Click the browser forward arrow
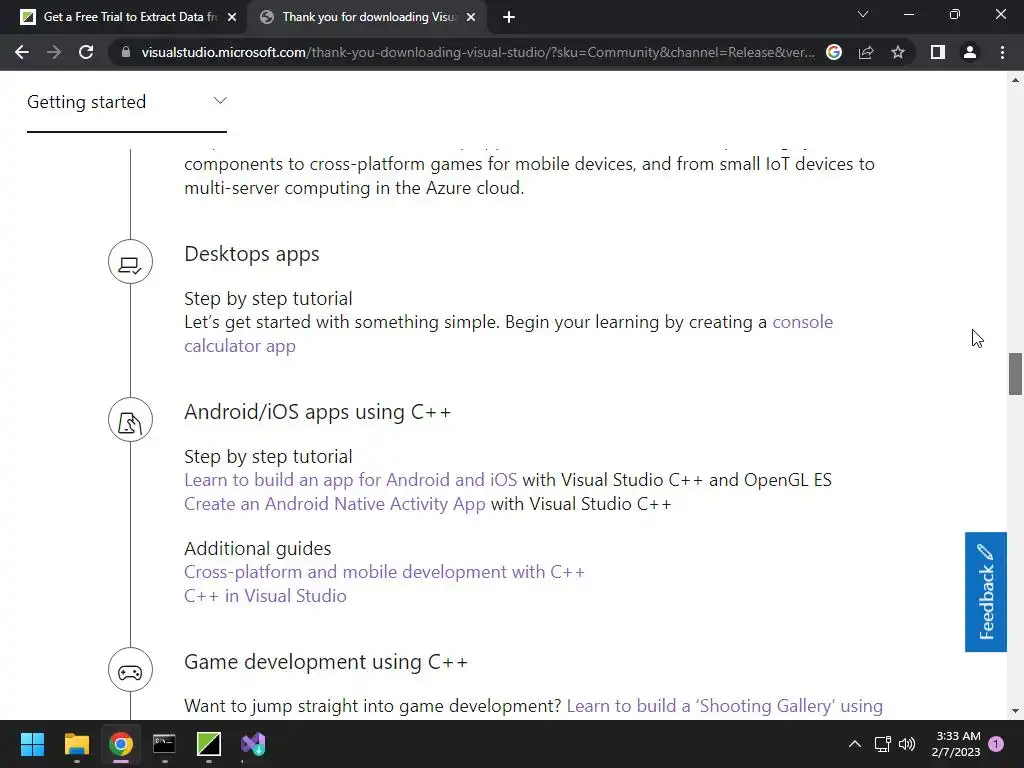Viewport: 1024px width, 768px height. (54, 52)
